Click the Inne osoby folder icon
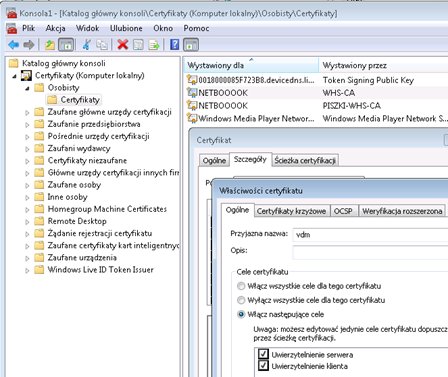 pos(39,197)
